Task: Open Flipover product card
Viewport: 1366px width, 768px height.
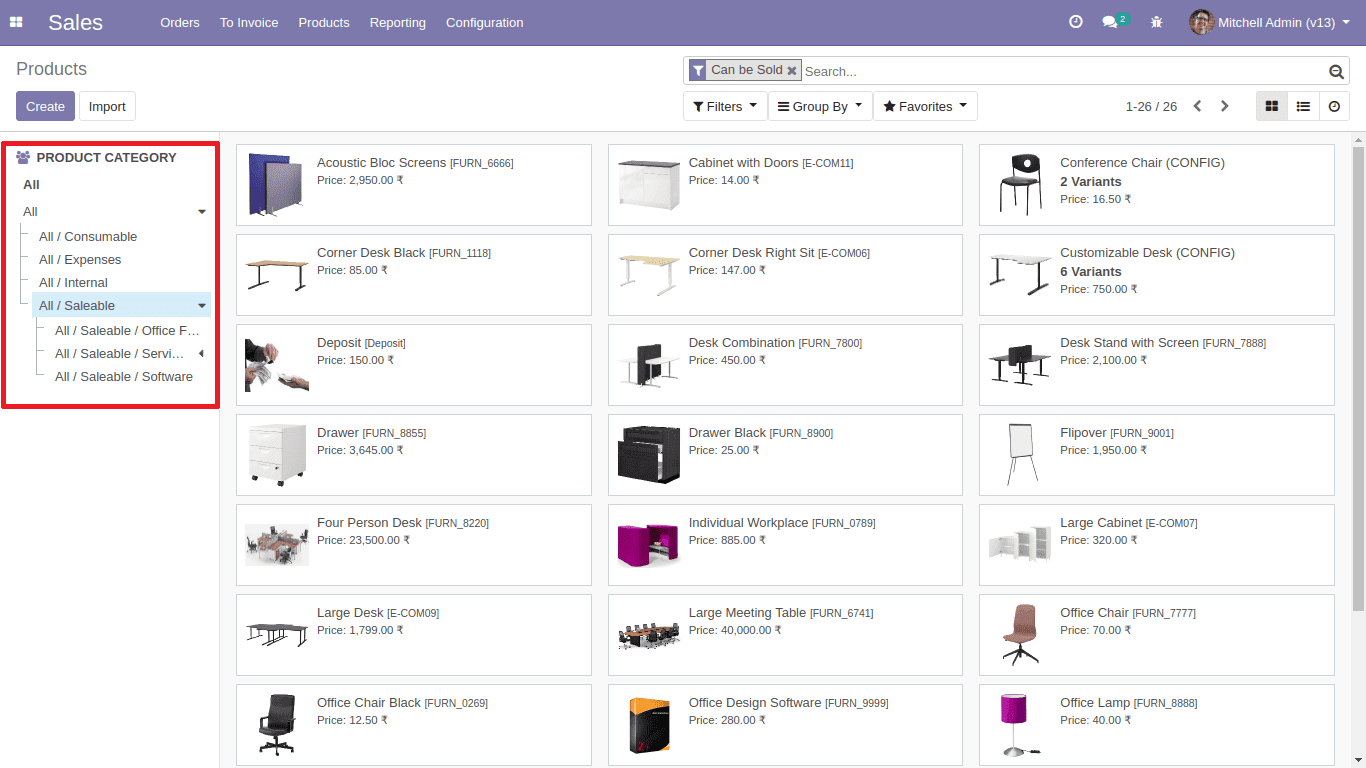Action: [x=1157, y=455]
